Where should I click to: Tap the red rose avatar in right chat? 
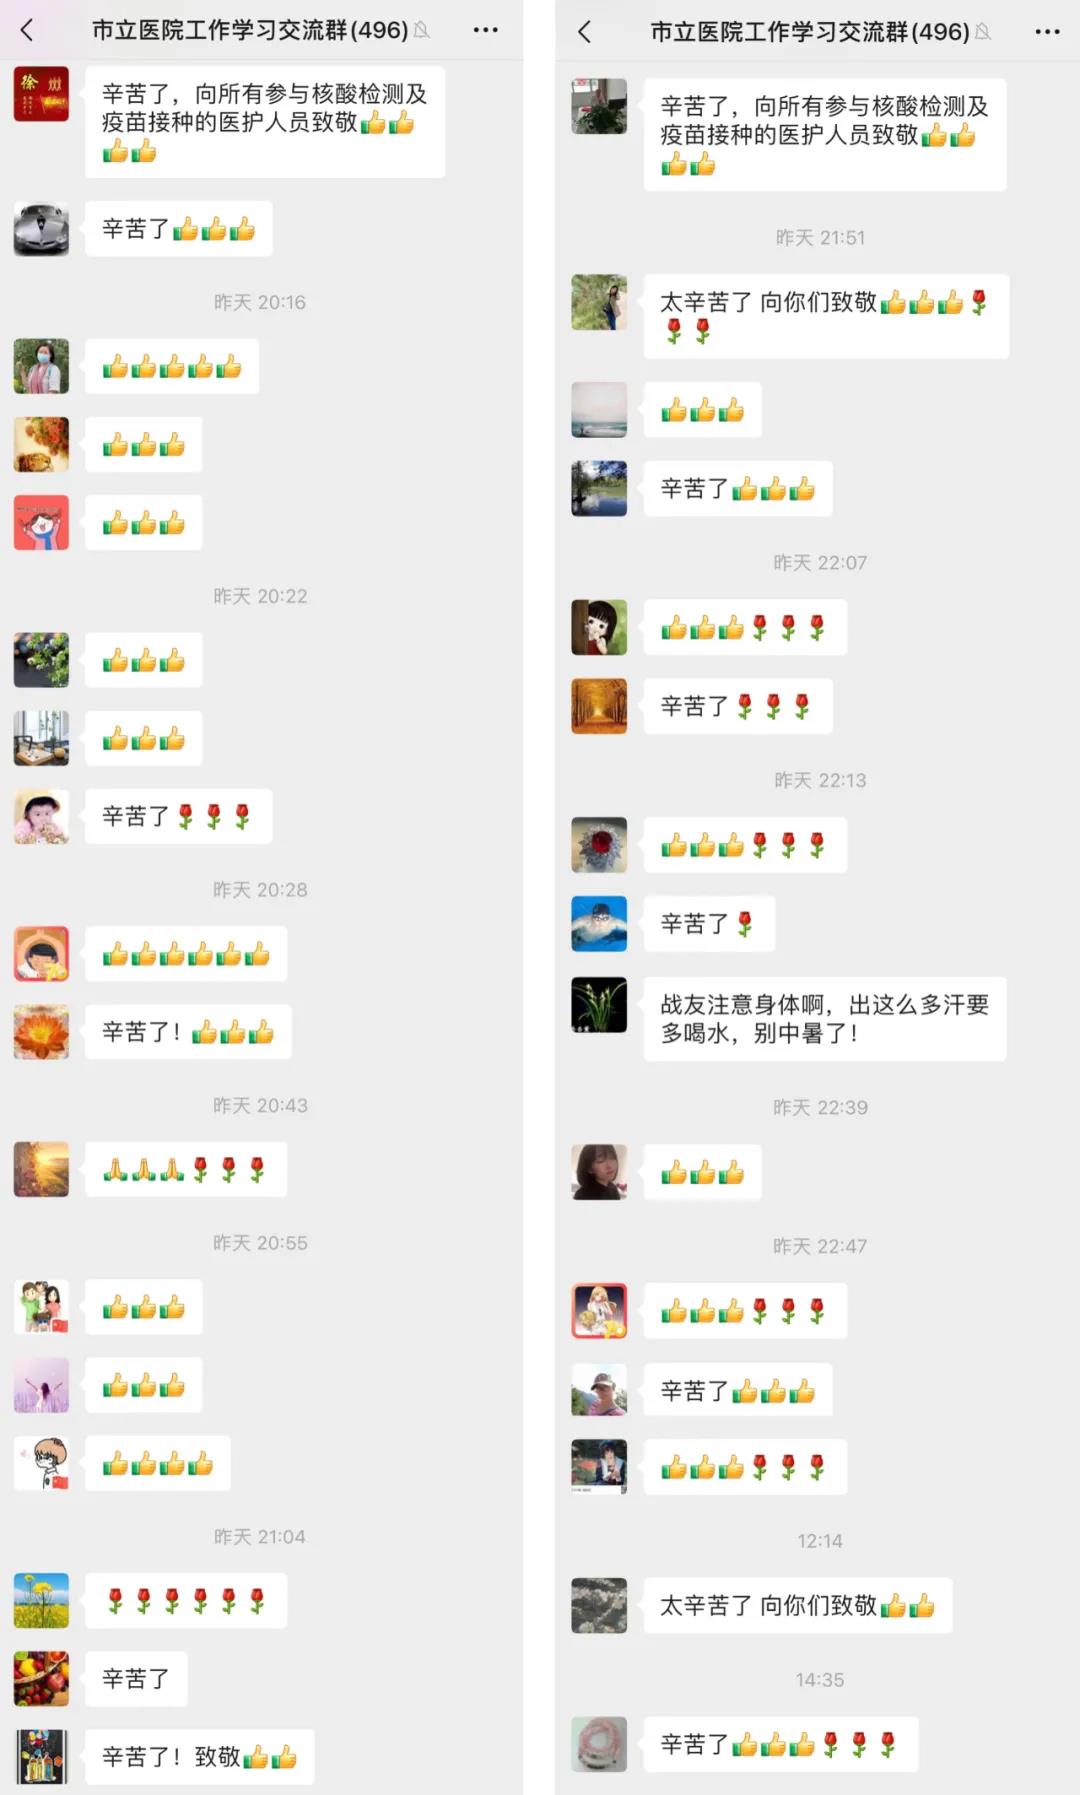(x=599, y=845)
